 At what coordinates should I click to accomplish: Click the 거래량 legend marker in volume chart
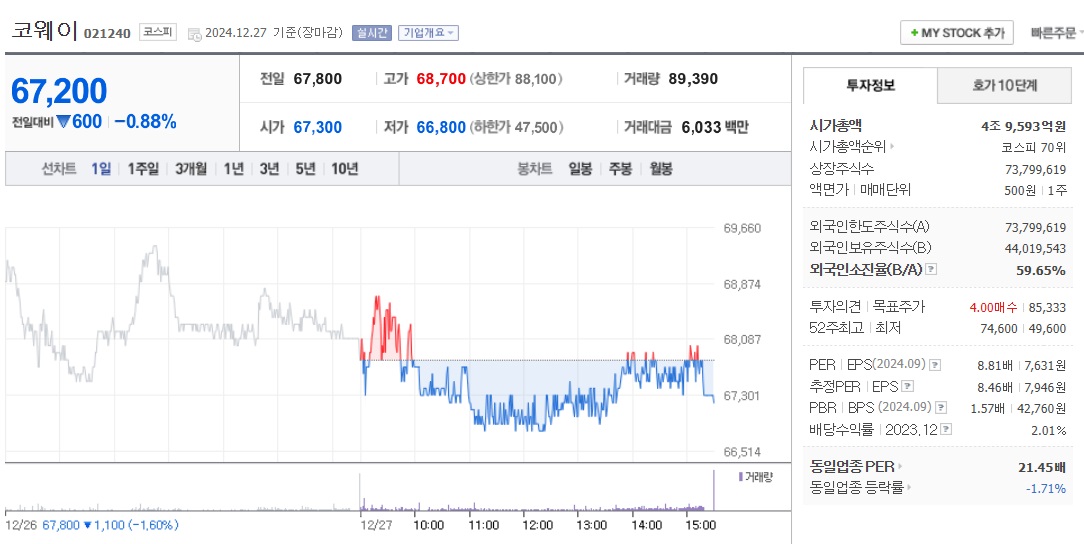point(740,476)
